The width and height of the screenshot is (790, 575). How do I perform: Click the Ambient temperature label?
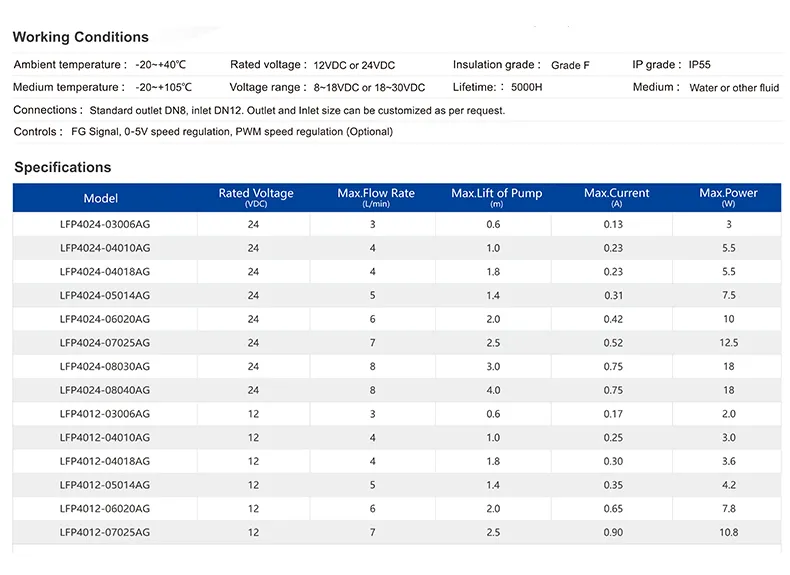tap(70, 65)
